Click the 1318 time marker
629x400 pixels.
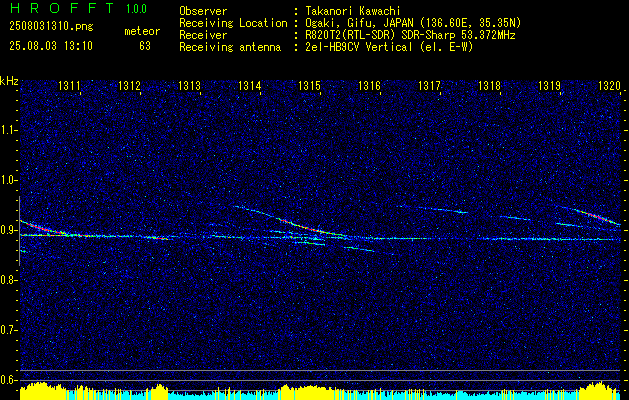click(x=489, y=85)
